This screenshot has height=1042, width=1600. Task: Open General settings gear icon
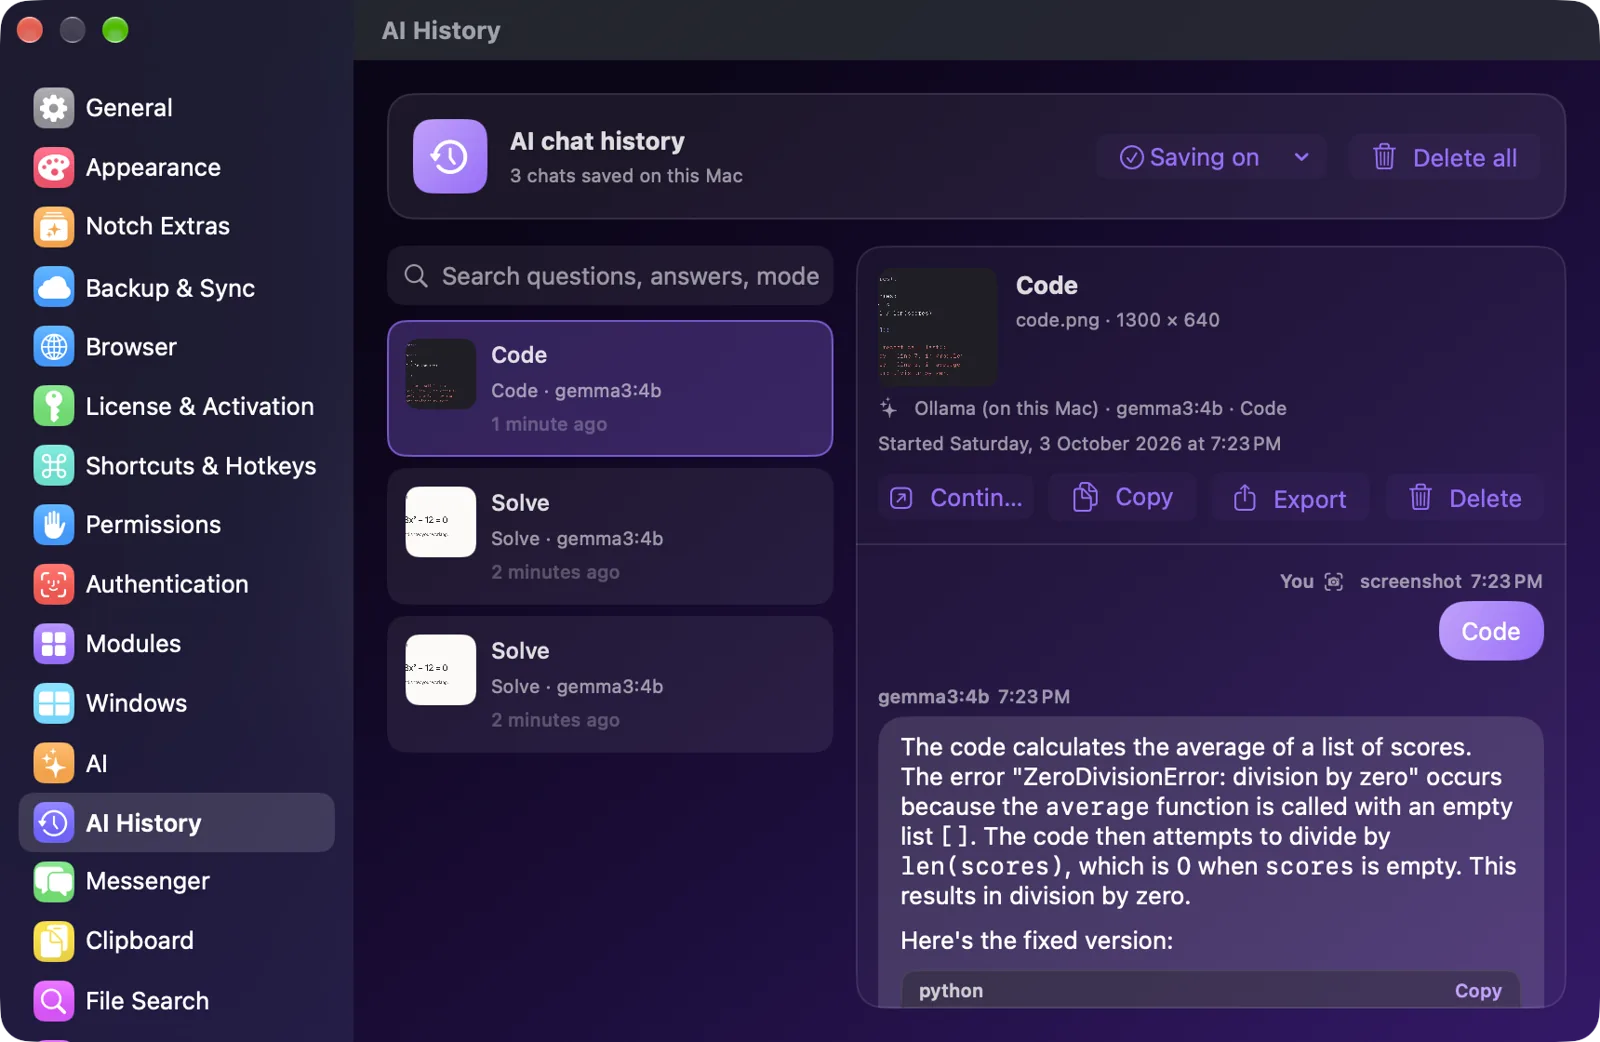coord(53,108)
